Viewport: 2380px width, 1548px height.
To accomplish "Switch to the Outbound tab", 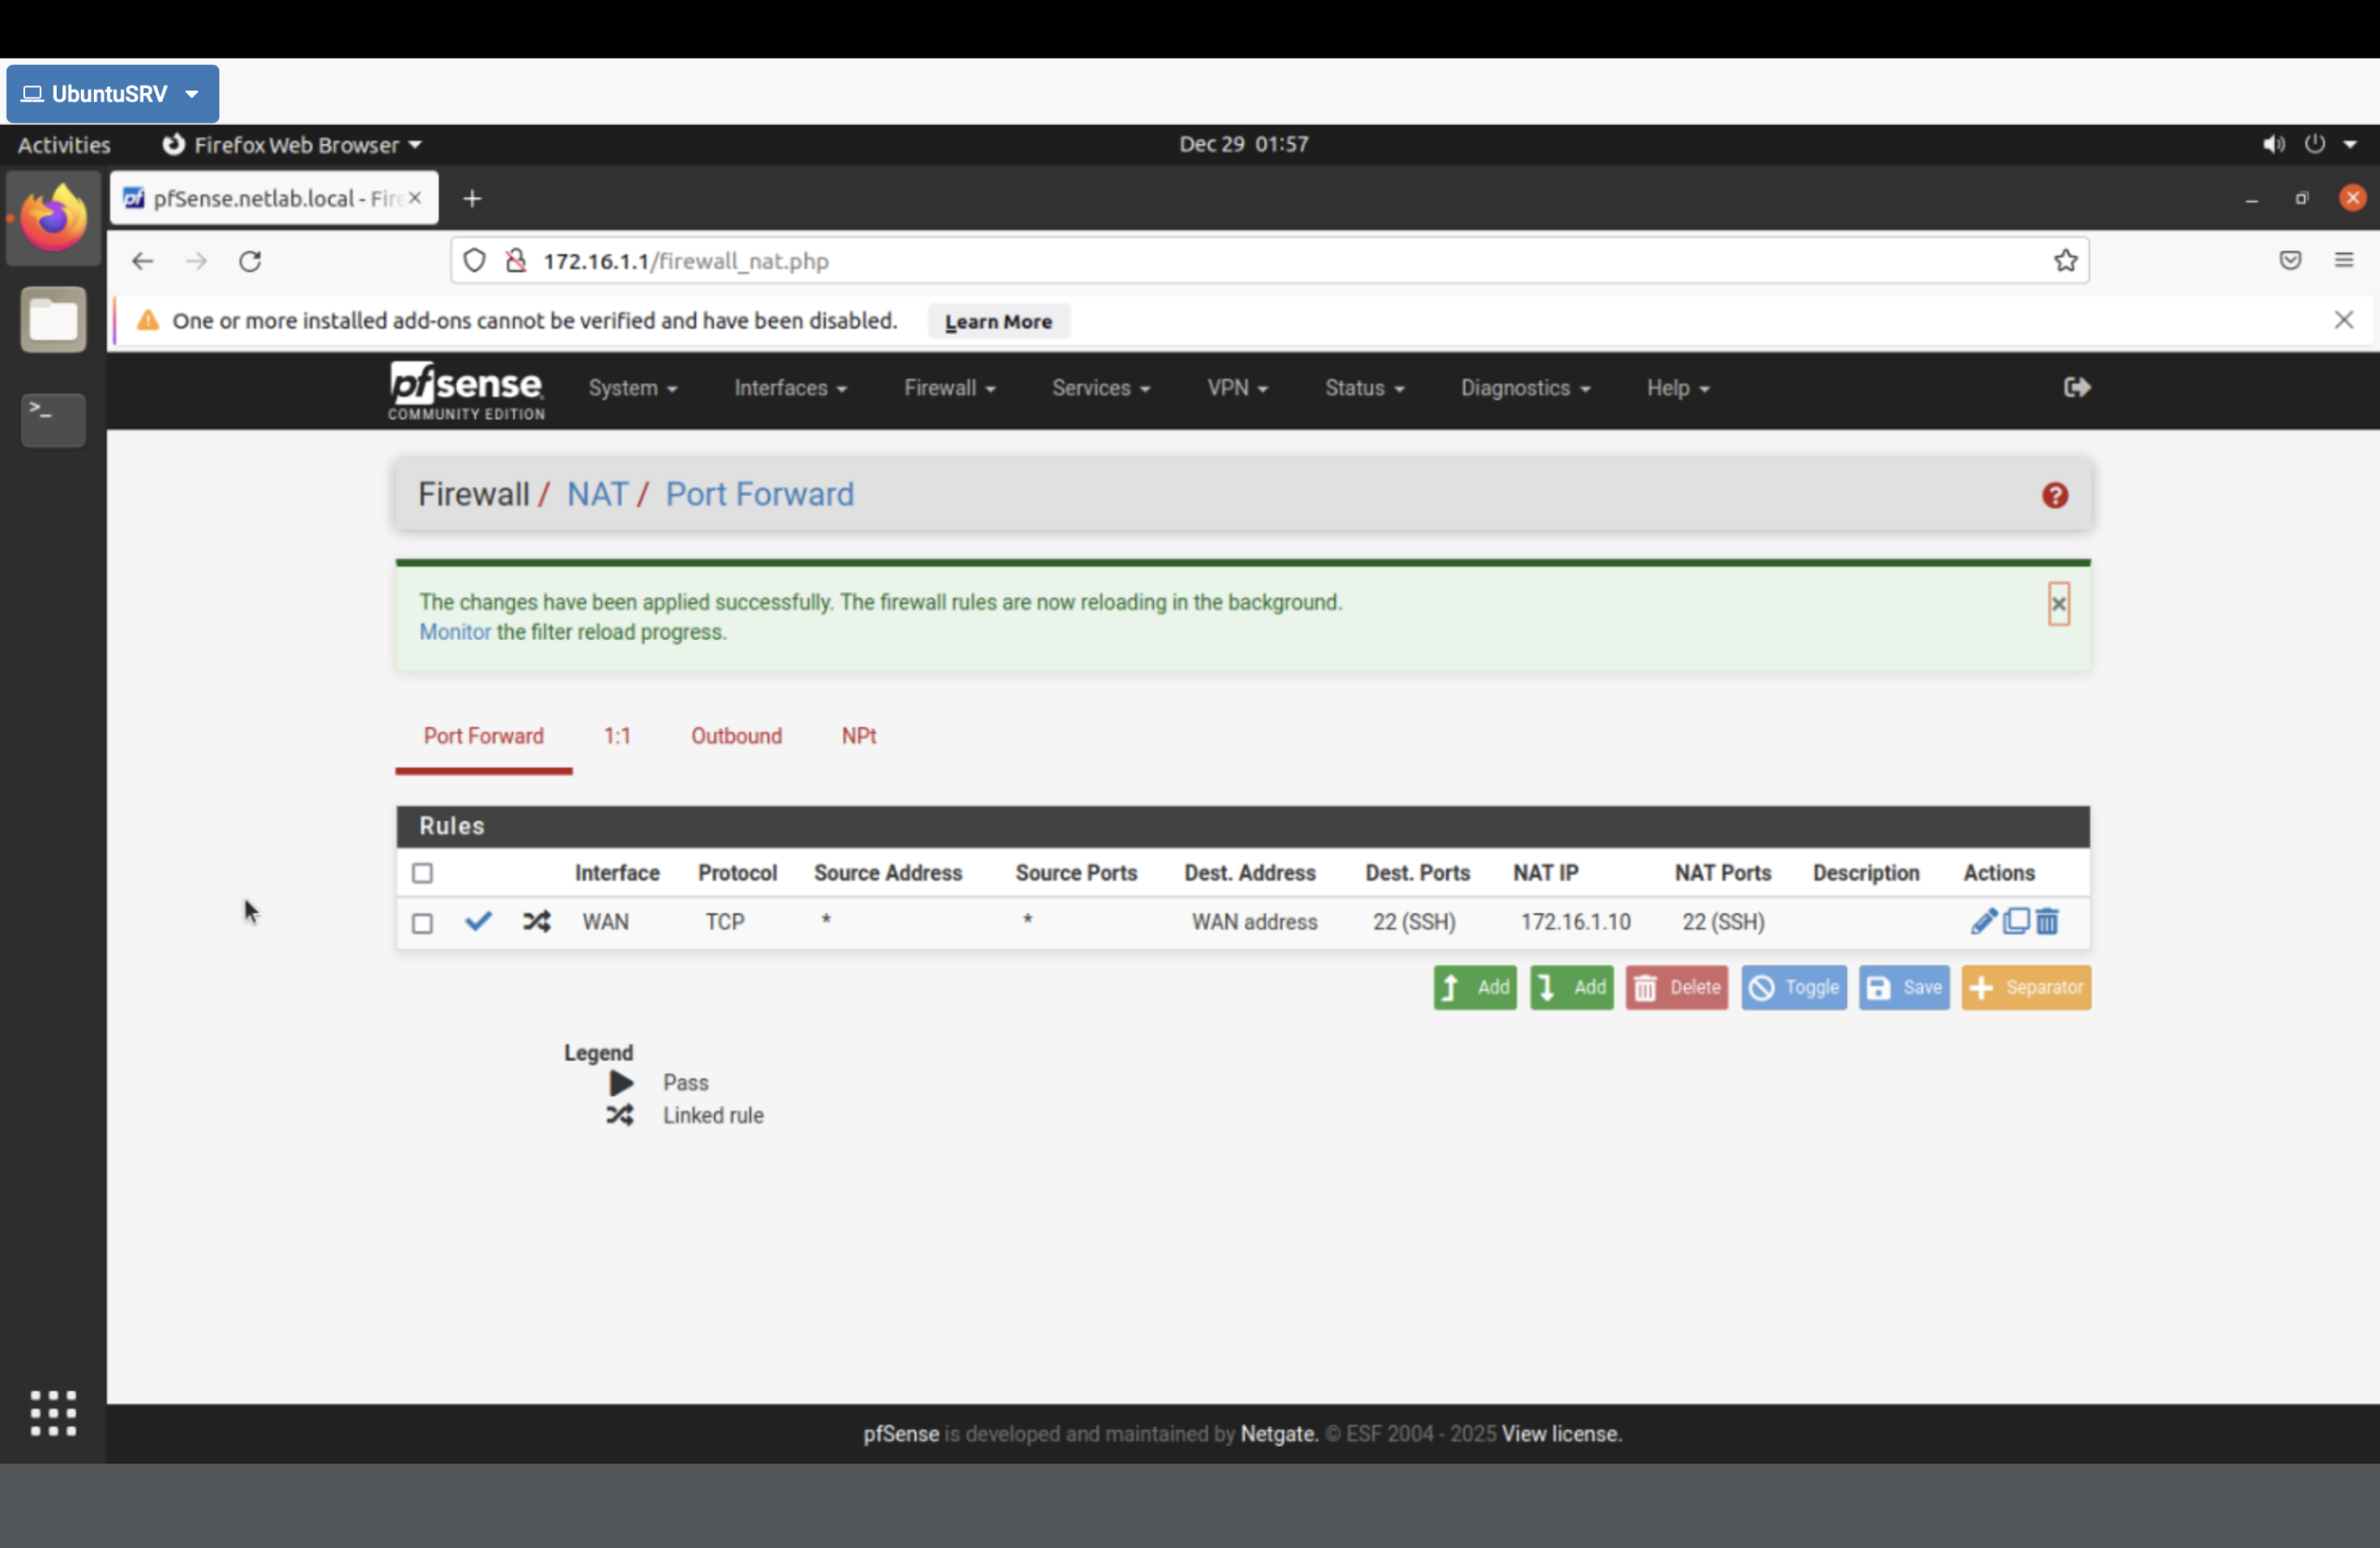I will pos(736,736).
